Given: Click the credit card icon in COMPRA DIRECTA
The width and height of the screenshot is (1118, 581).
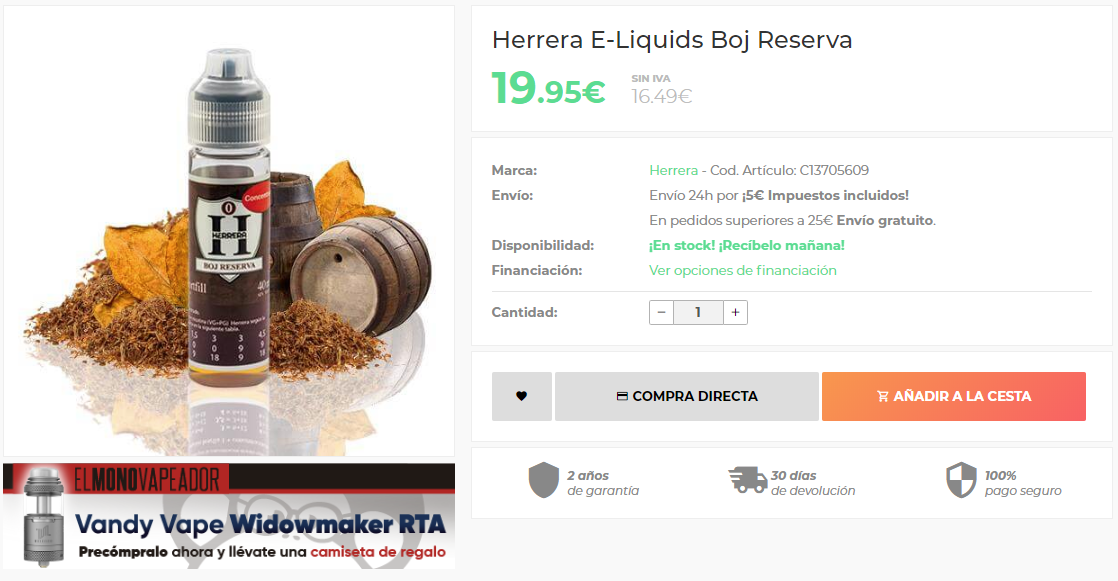Looking at the screenshot, I should [x=622, y=396].
